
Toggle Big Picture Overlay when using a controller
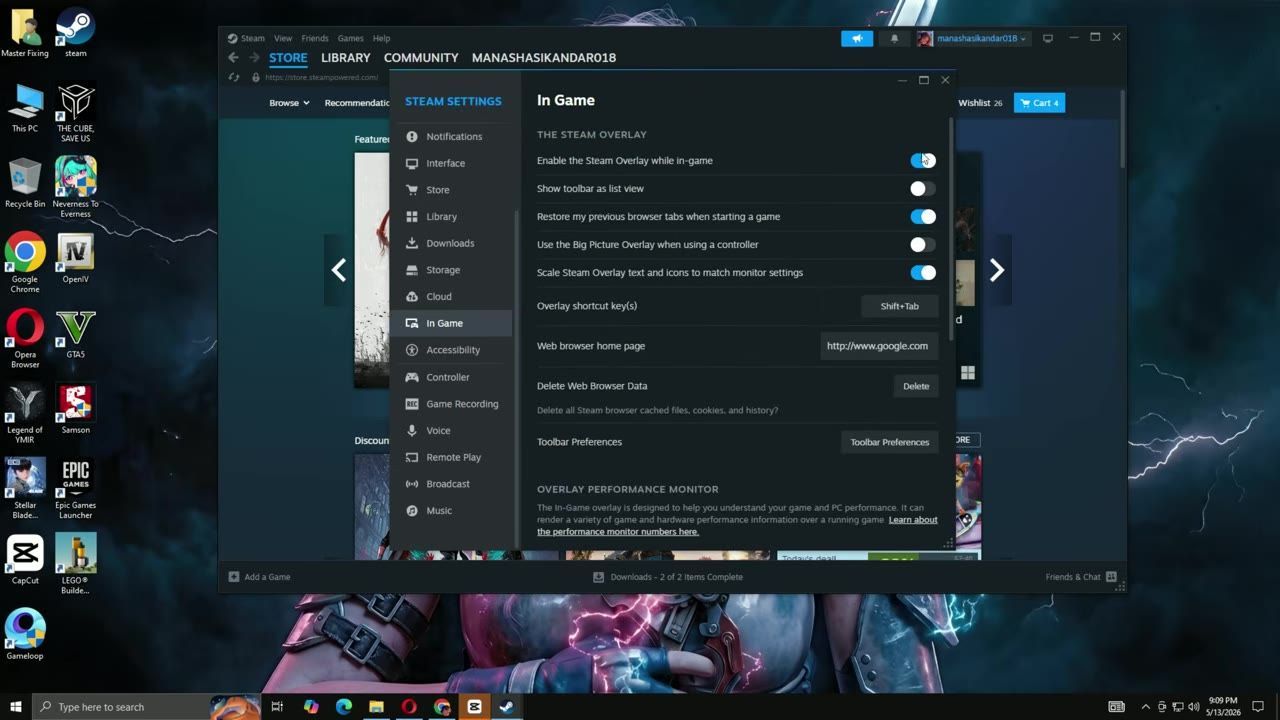922,244
